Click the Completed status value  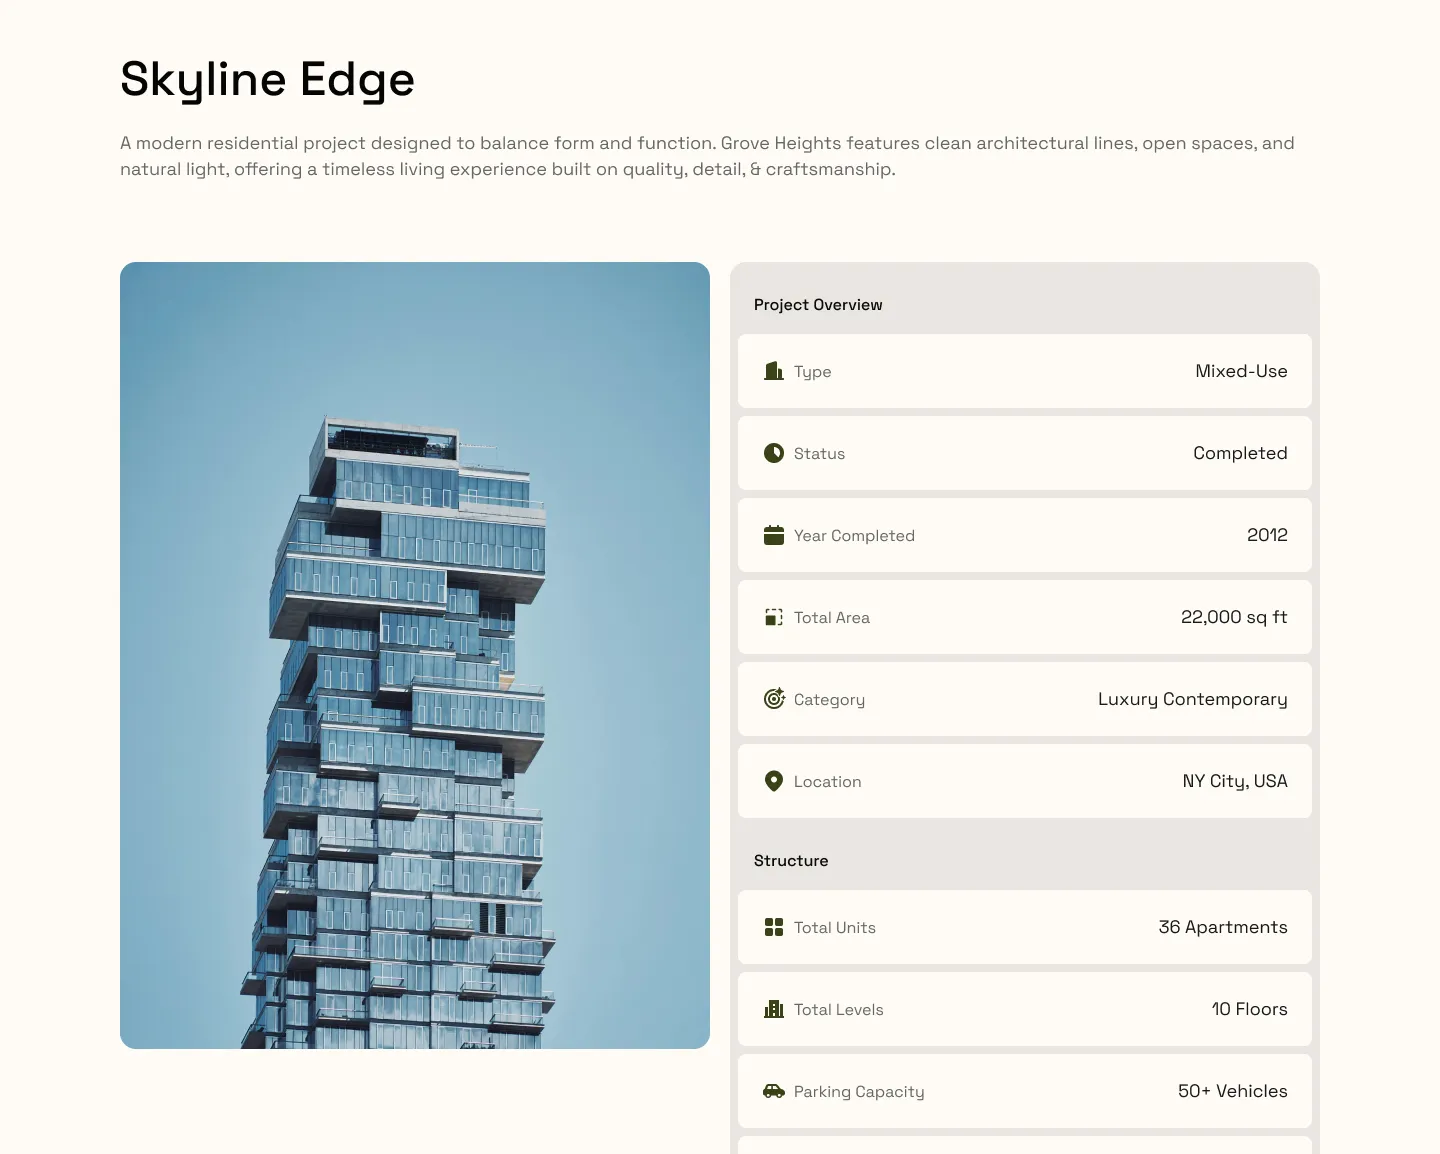click(x=1240, y=453)
